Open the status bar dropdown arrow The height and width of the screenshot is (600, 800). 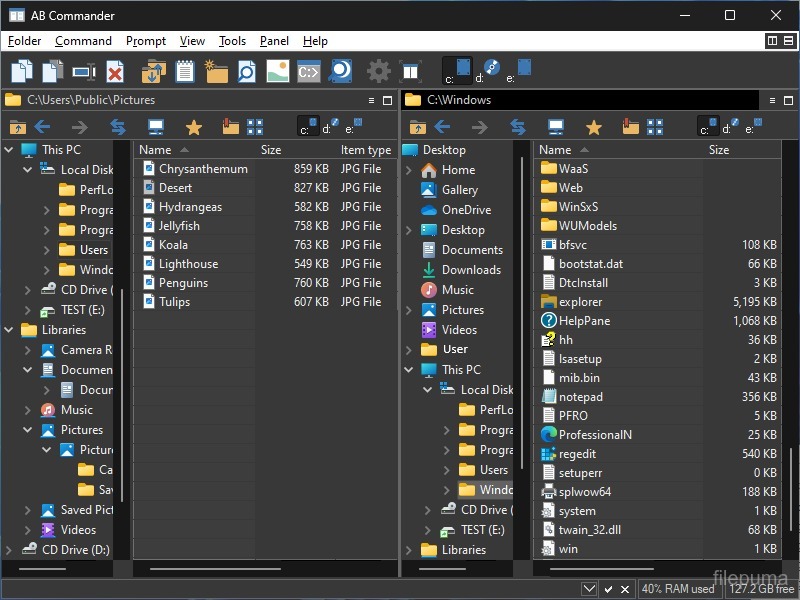589,589
